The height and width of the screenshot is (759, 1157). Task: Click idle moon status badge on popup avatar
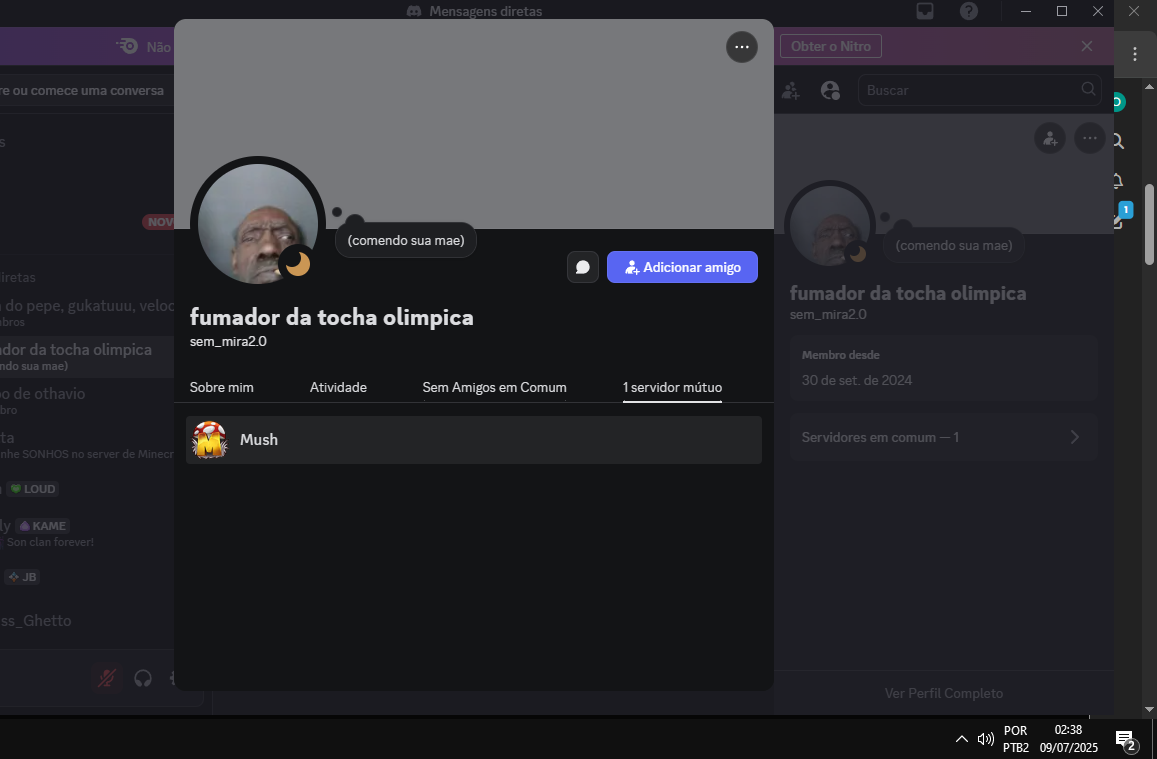click(297, 263)
